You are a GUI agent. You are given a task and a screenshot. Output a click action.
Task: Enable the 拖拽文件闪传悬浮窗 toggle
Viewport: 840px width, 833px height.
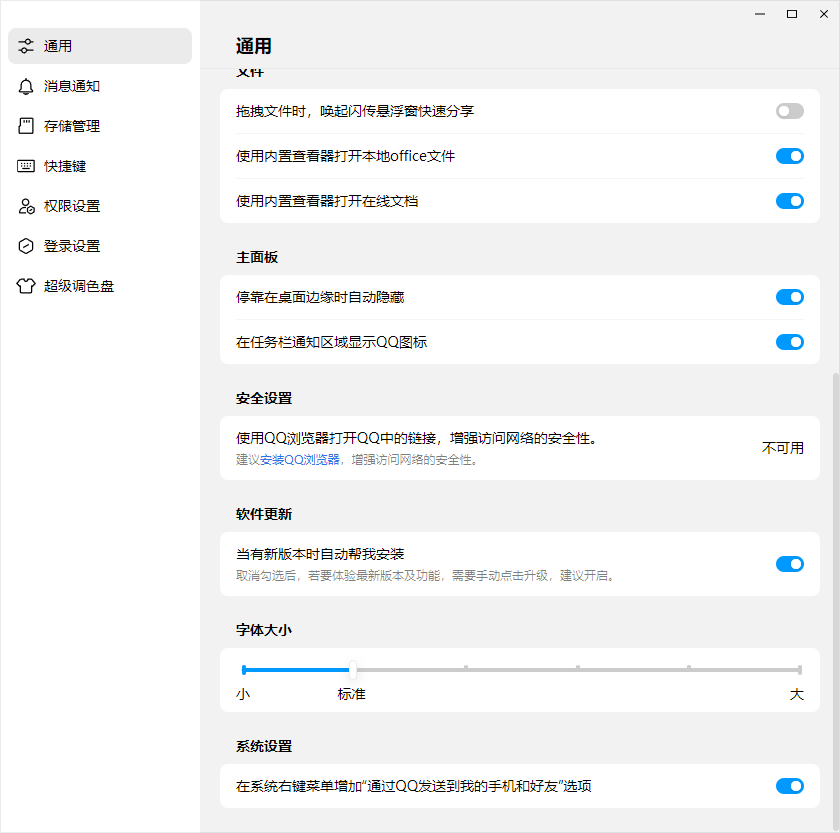pyautogui.click(x=789, y=111)
